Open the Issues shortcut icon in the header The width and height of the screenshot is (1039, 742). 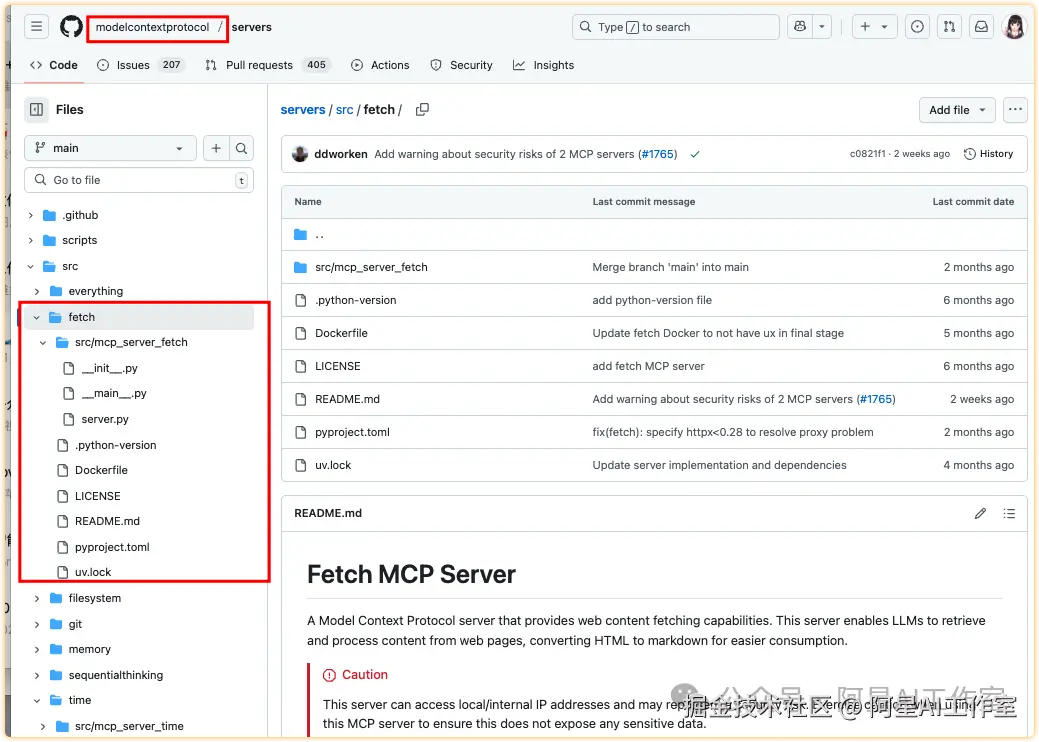point(917,26)
